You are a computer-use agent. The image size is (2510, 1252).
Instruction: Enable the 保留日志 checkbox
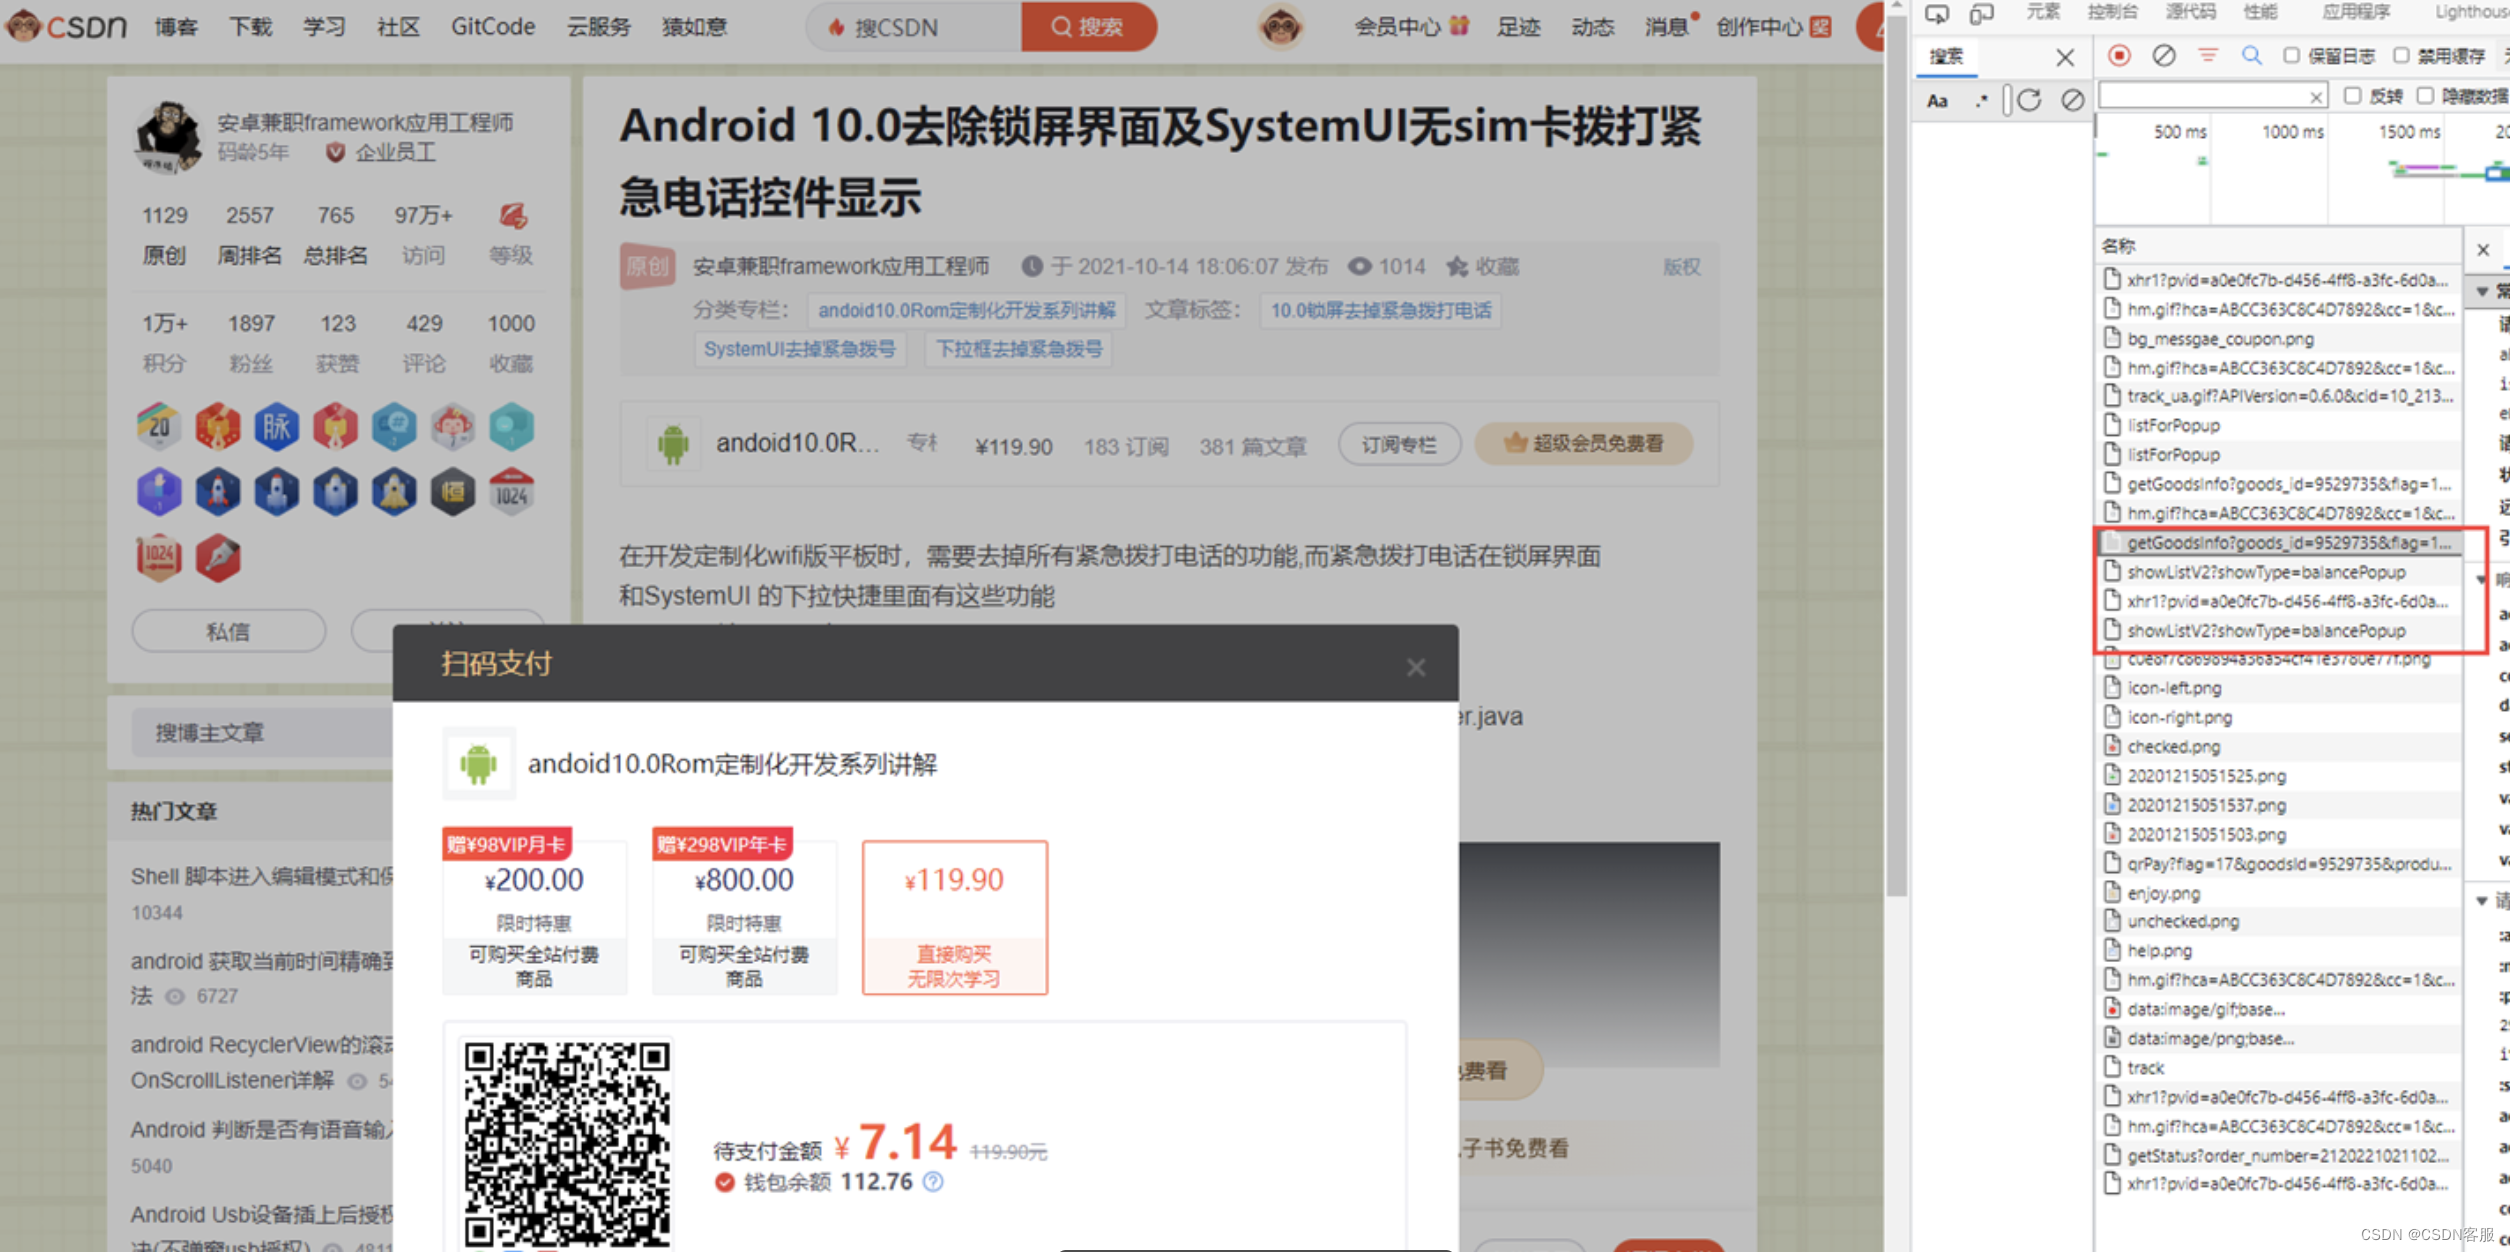(2291, 56)
